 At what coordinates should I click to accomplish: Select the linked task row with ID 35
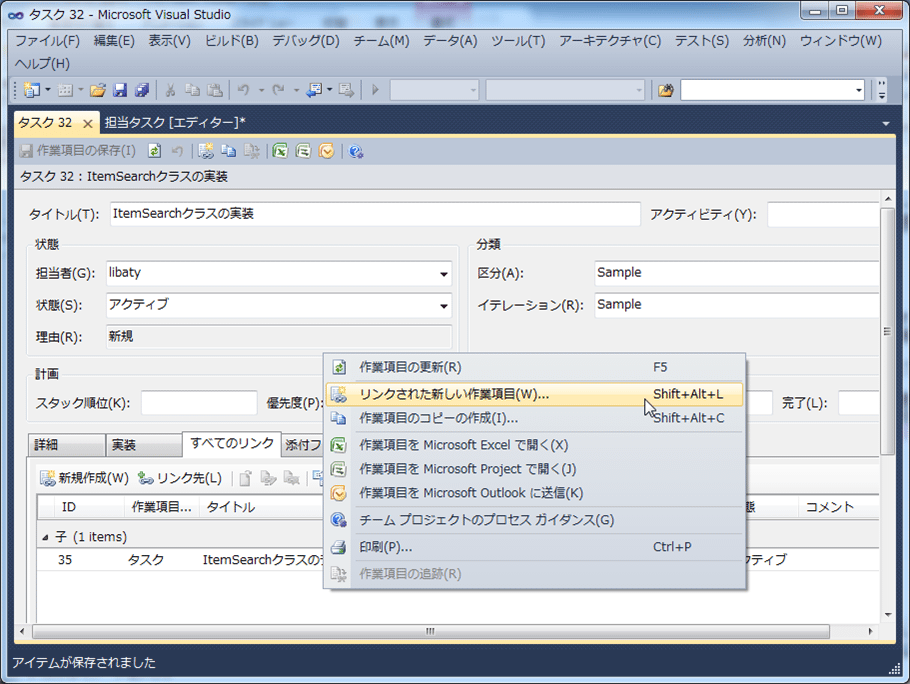[457, 560]
